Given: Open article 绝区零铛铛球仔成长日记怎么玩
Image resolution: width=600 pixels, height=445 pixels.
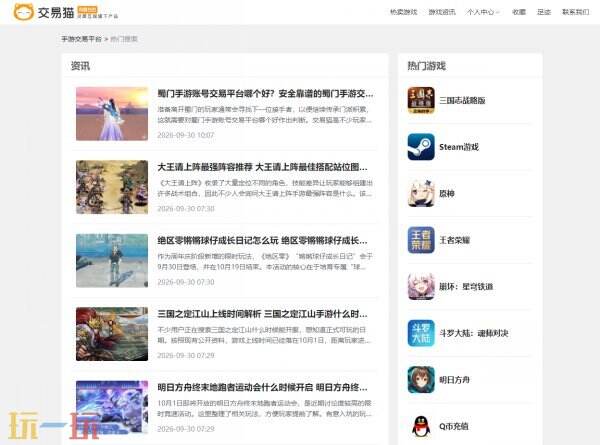Looking at the screenshot, I should tap(262, 240).
